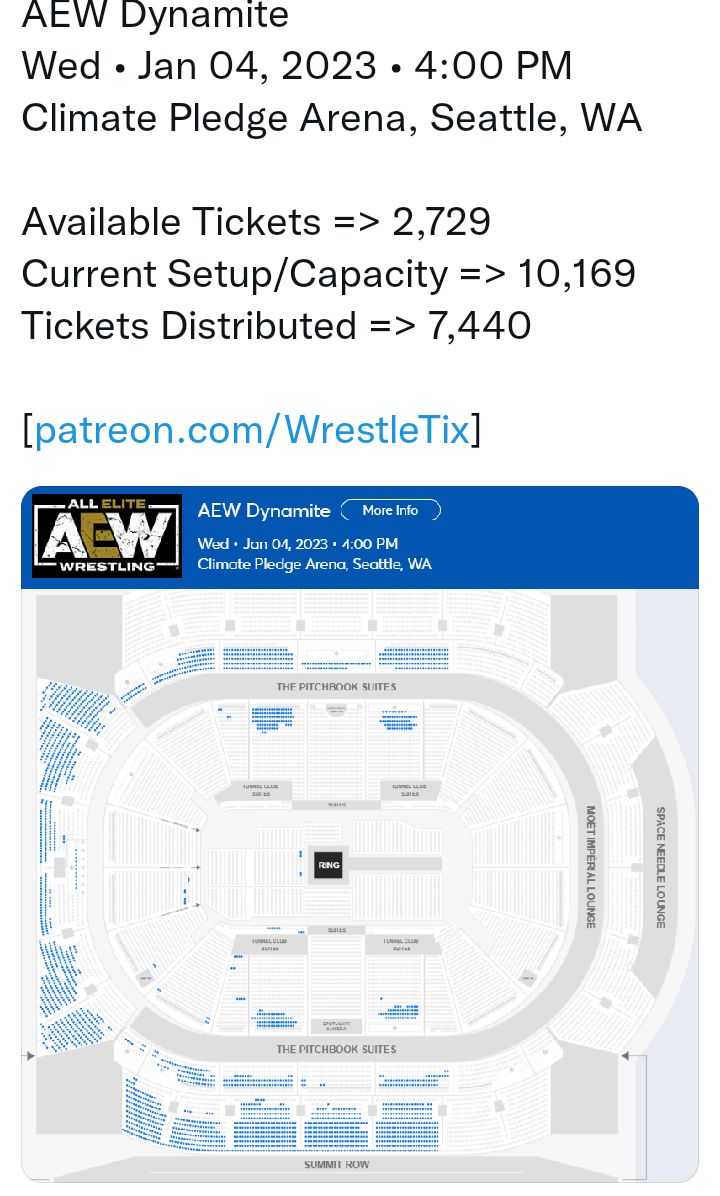The image size is (720, 1196).
Task: Open the patreon.com/WrestleTix link
Action: (252, 429)
